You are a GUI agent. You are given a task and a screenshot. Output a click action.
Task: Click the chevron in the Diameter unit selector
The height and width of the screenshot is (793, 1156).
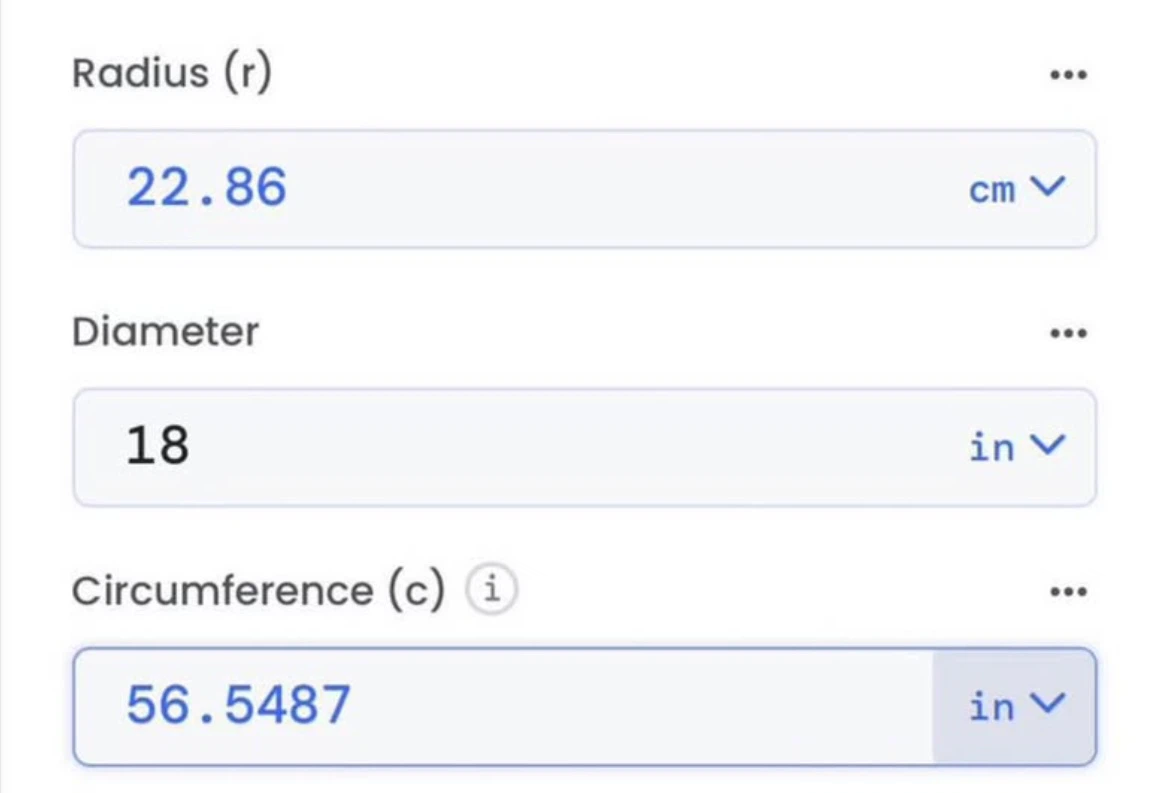(x=1048, y=444)
